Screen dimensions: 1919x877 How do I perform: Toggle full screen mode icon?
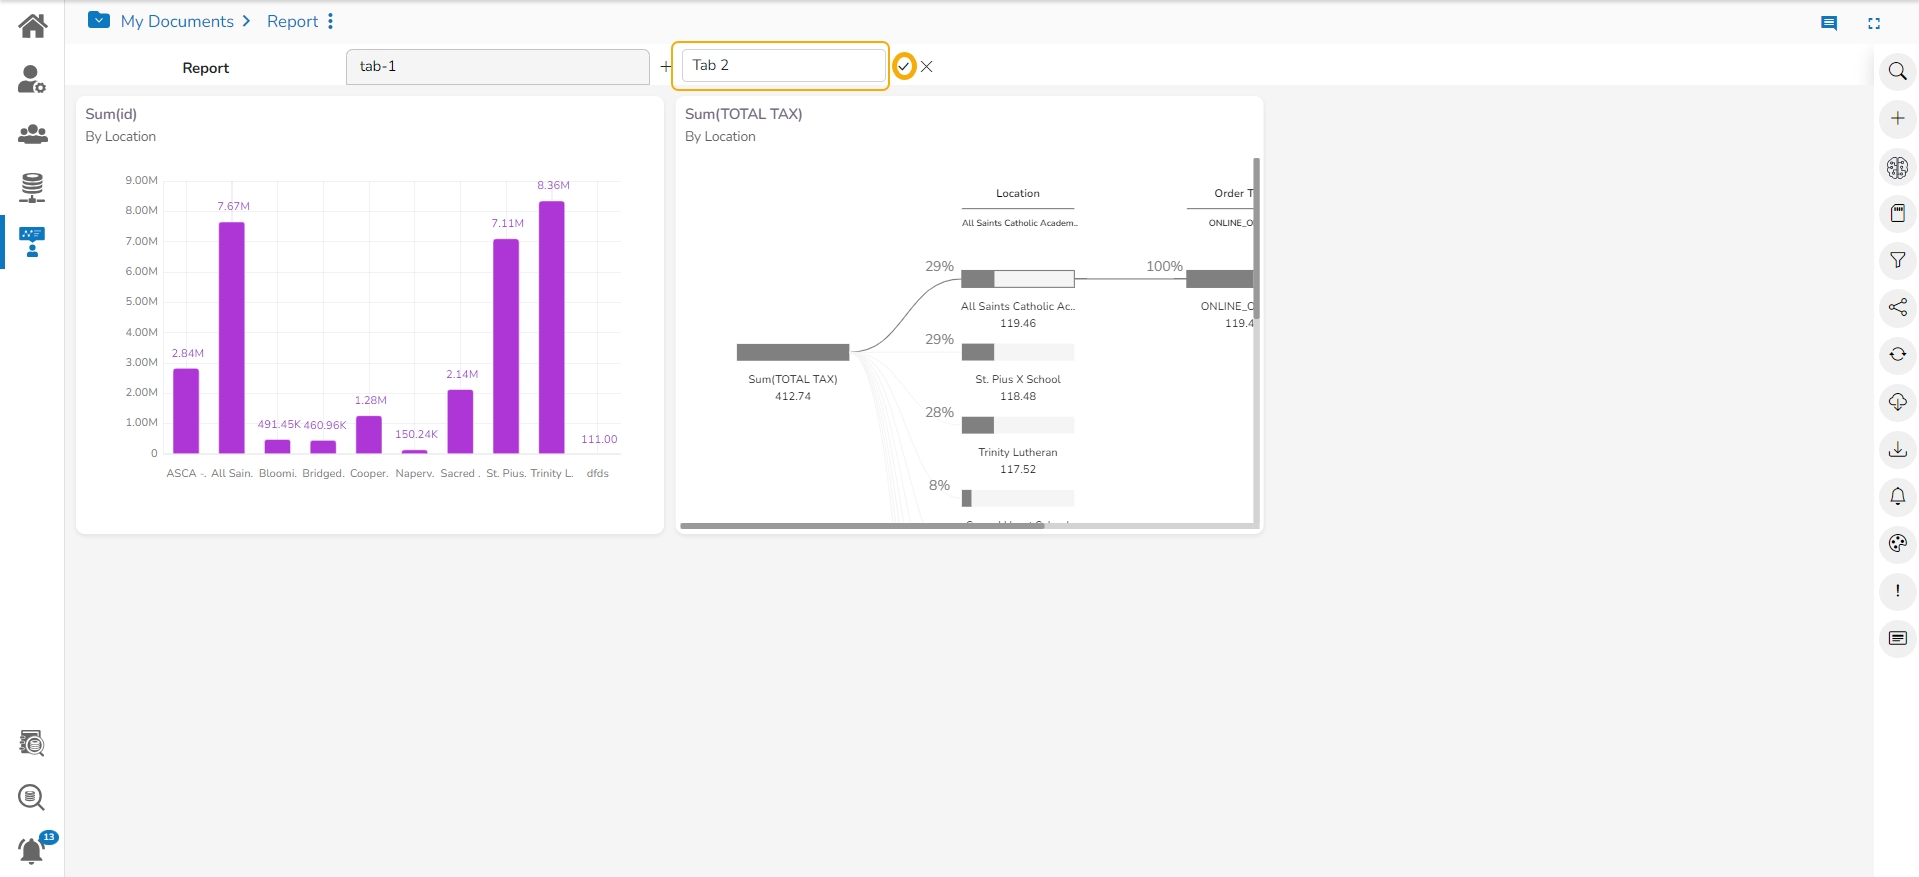1874,23
